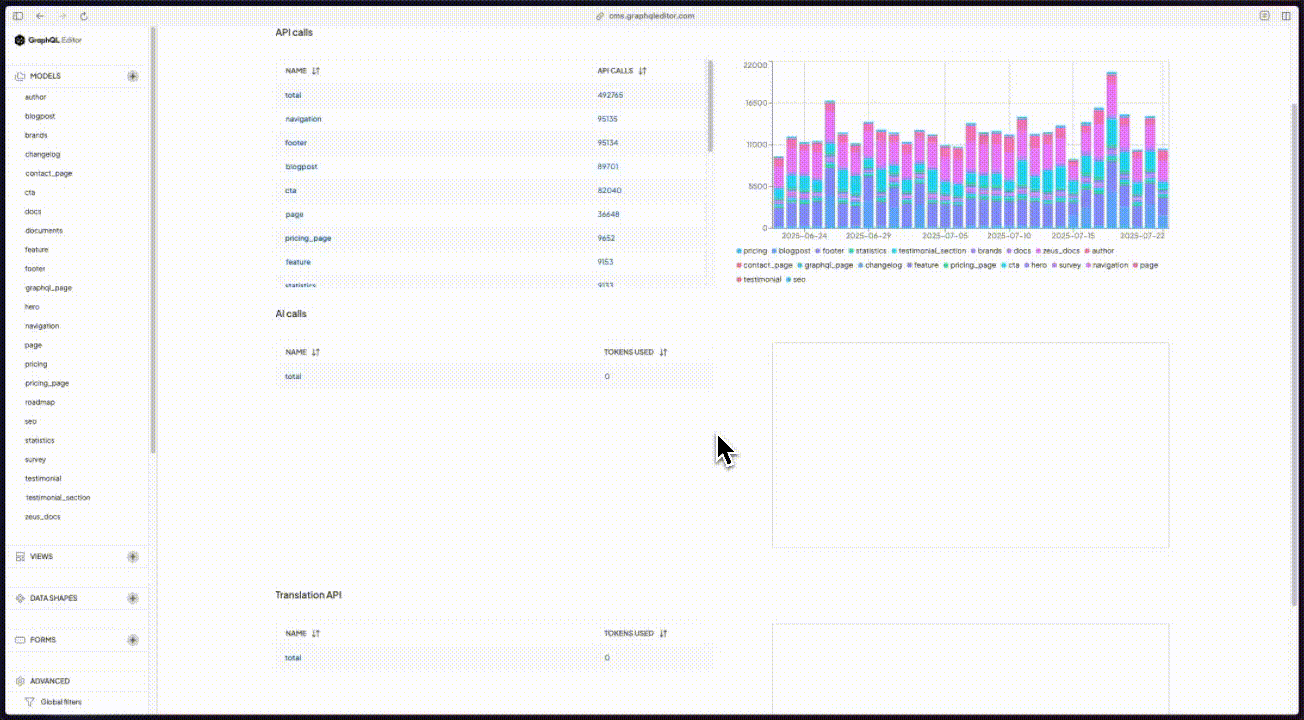Add a new view with the VIEWS plus icon
The image size is (1304, 720).
pos(133,557)
